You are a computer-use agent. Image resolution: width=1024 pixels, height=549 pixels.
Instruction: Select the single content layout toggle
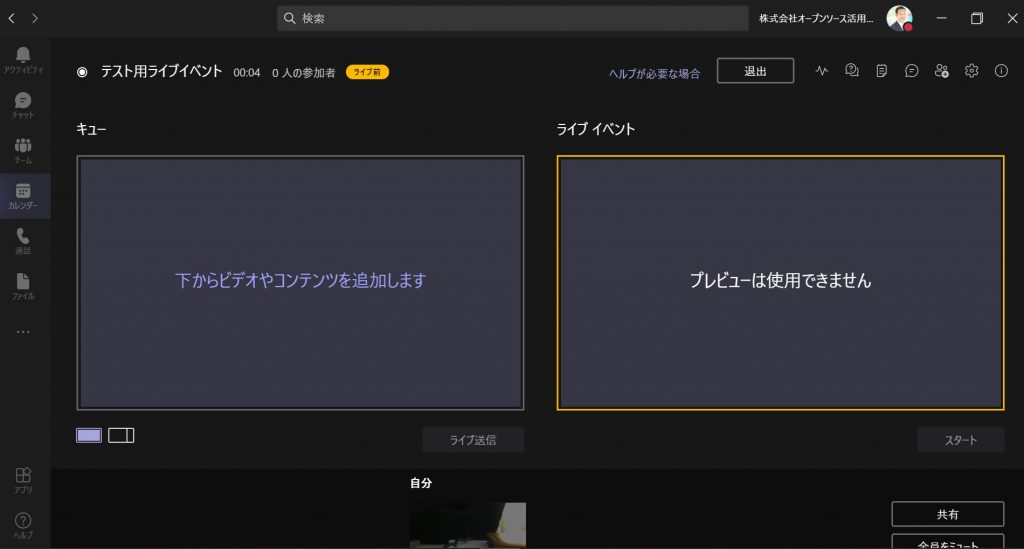click(89, 435)
